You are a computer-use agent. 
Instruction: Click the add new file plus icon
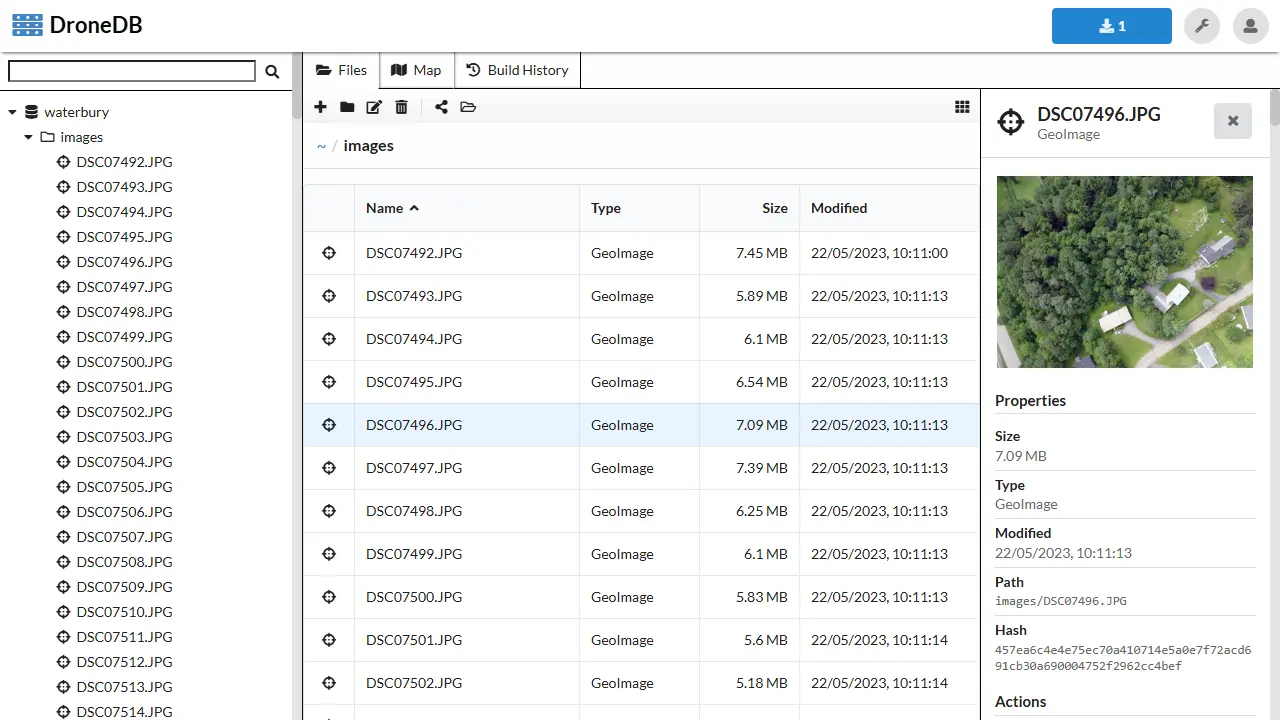pos(320,107)
